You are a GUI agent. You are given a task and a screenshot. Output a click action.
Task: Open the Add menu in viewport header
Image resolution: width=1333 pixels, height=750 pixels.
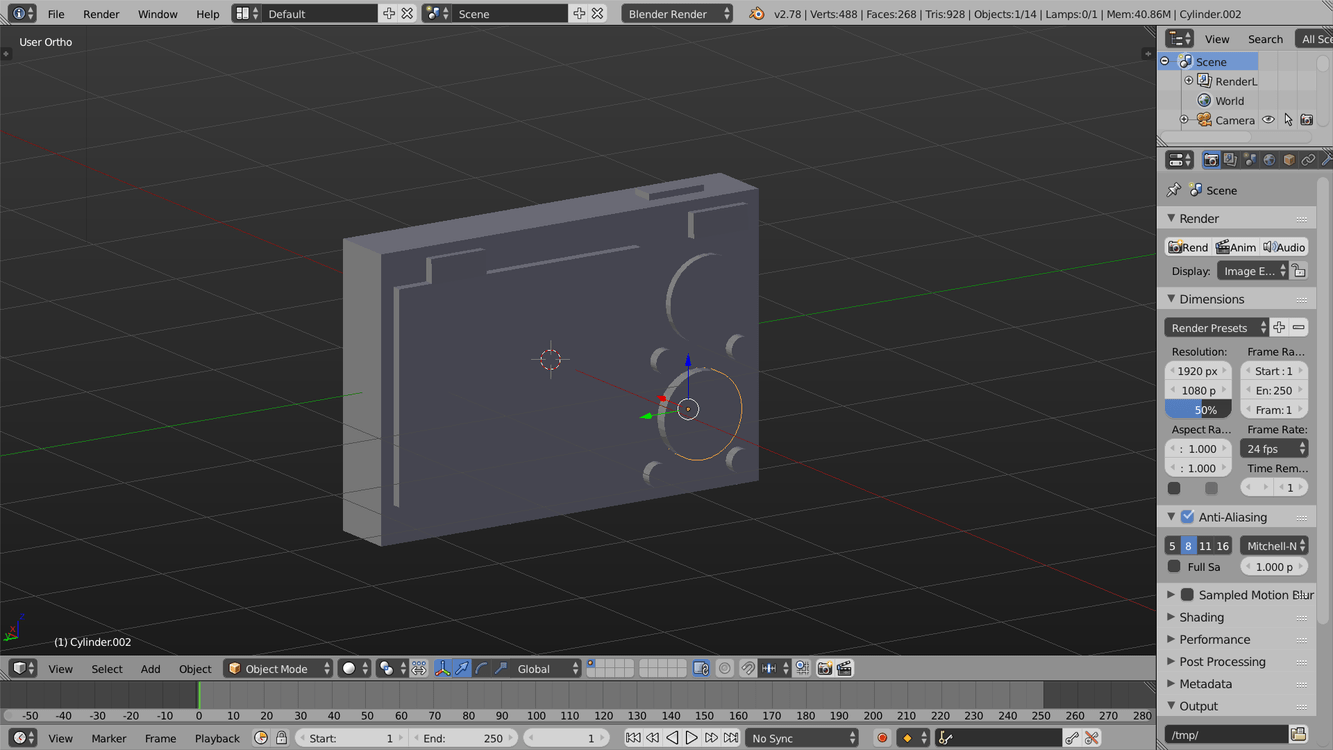(150, 669)
